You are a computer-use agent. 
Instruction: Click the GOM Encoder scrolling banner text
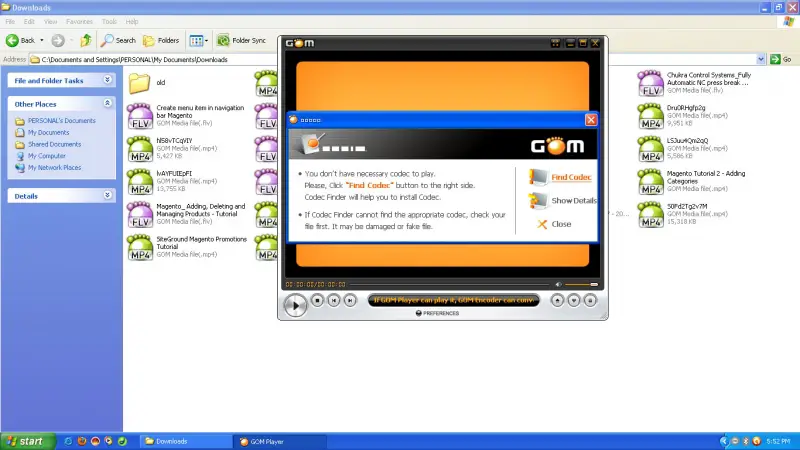pyautogui.click(x=453, y=300)
